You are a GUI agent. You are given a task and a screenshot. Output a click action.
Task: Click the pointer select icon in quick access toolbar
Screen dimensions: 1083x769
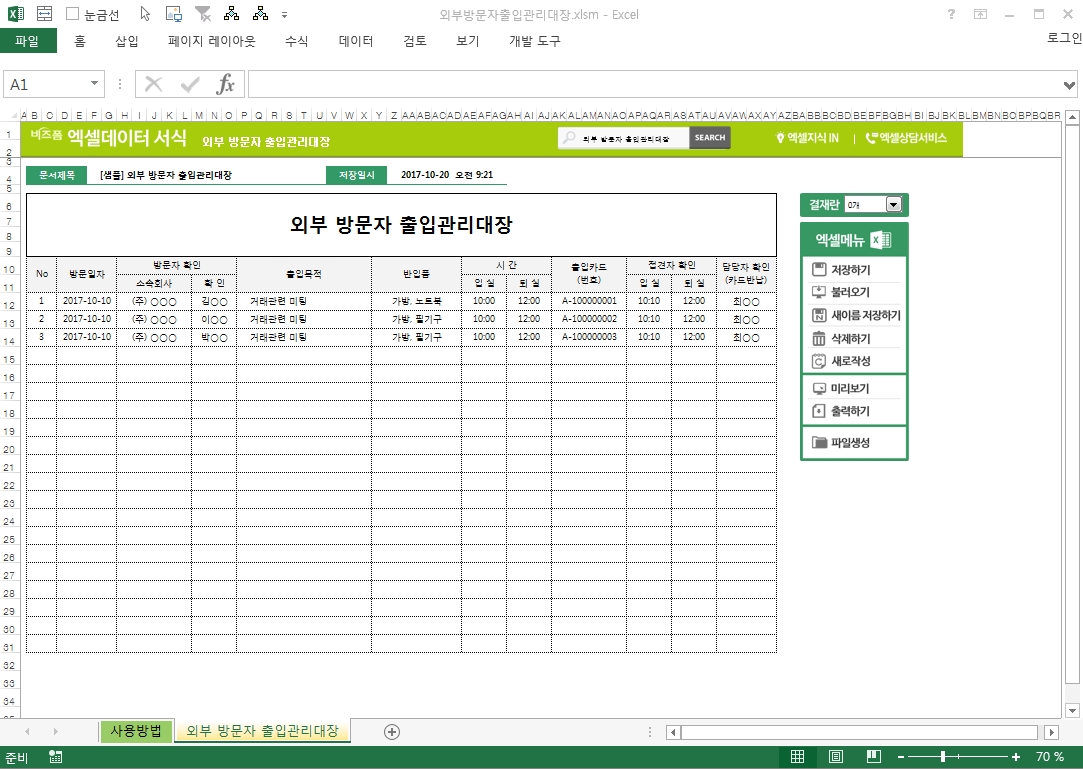pyautogui.click(x=144, y=14)
